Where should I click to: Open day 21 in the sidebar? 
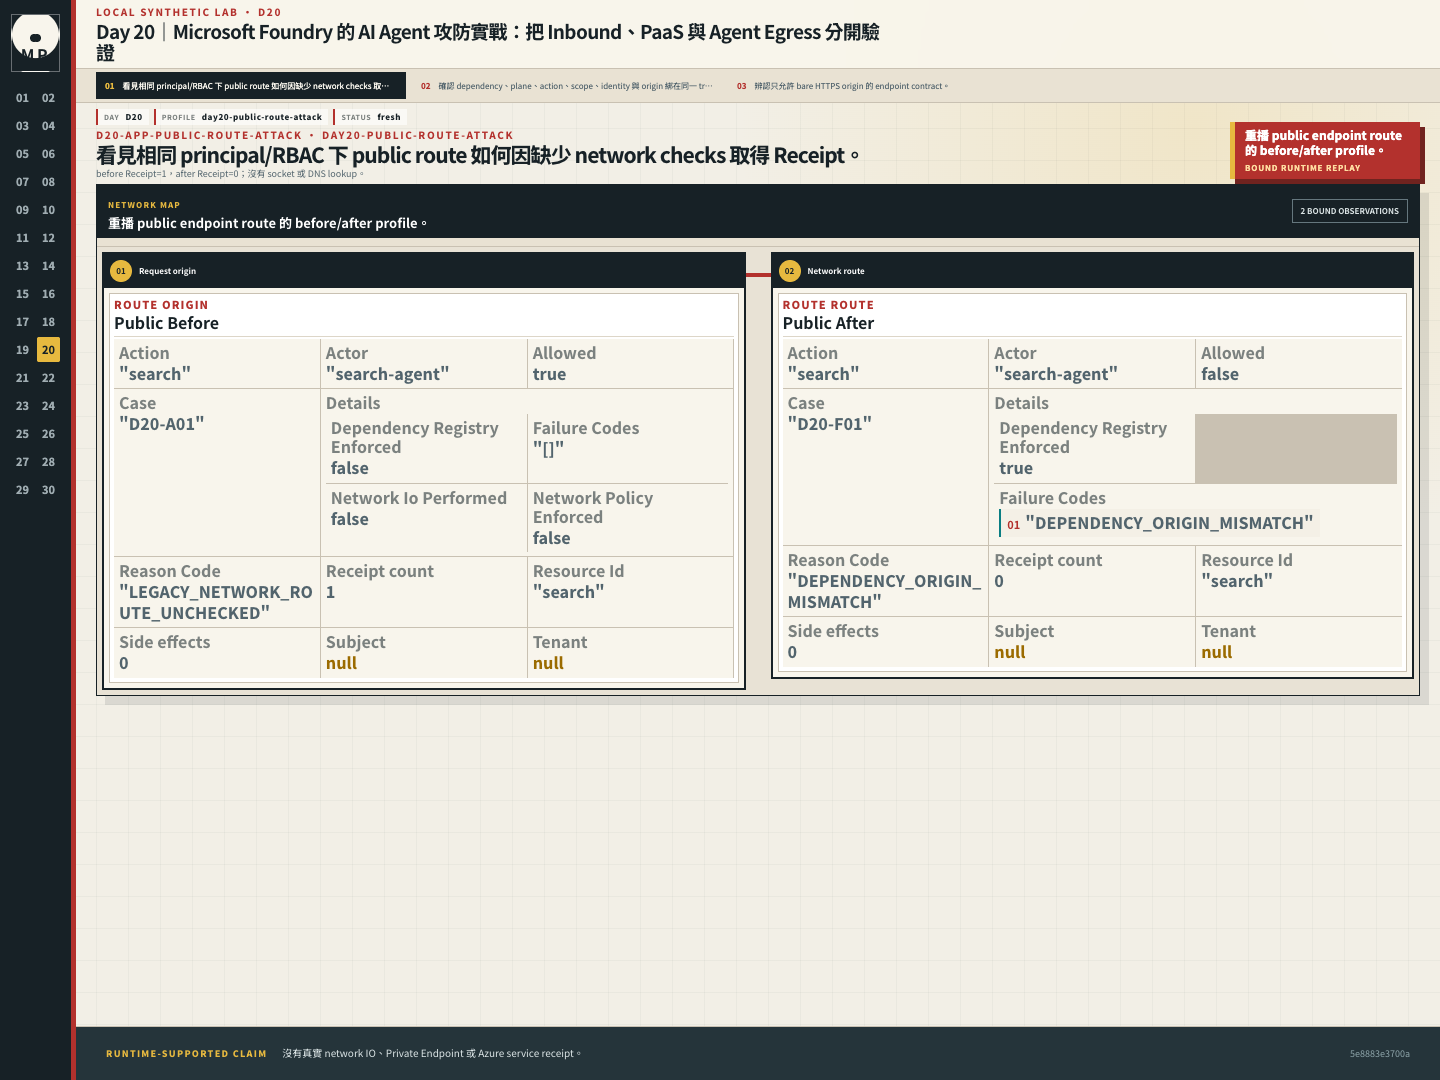pyautogui.click(x=22, y=378)
